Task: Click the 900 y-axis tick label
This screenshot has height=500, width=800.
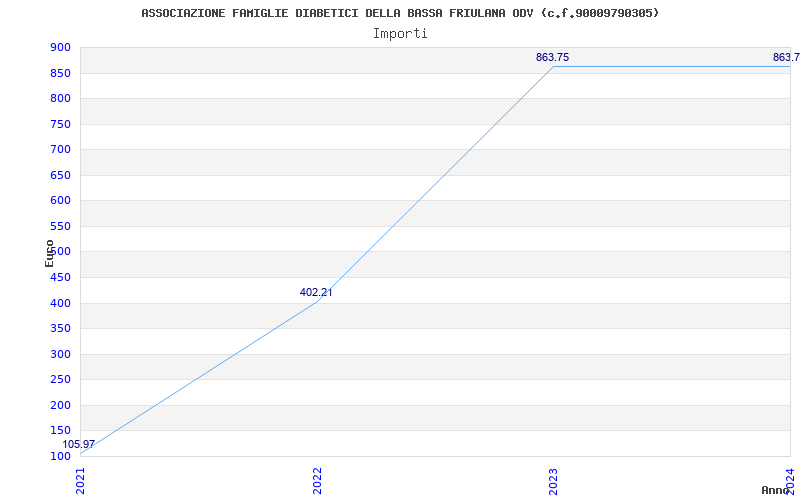Action: point(60,47)
